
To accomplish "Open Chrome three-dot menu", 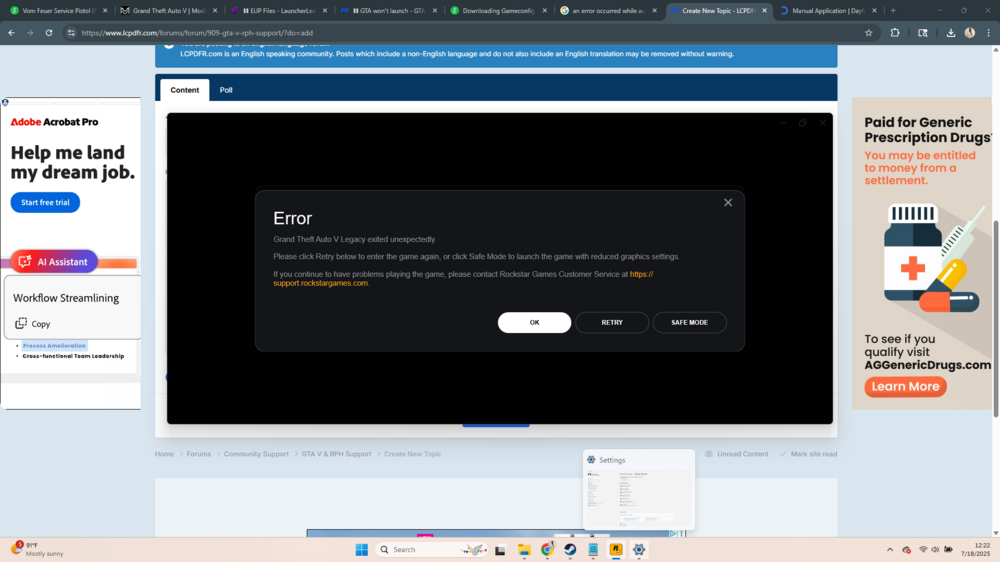I will tap(989, 33).
